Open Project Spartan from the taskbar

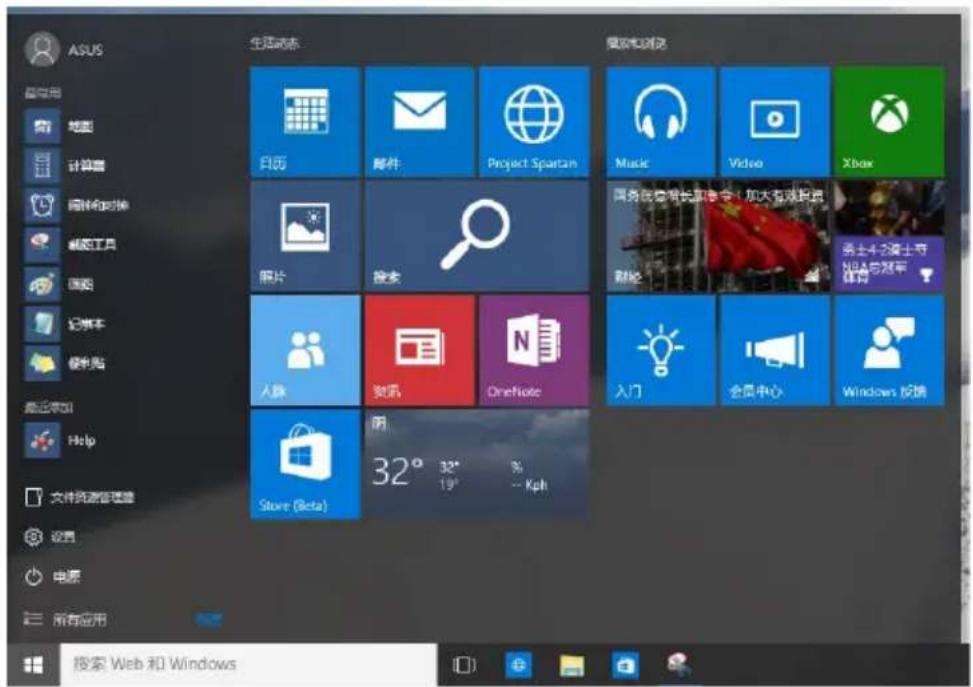(518, 665)
